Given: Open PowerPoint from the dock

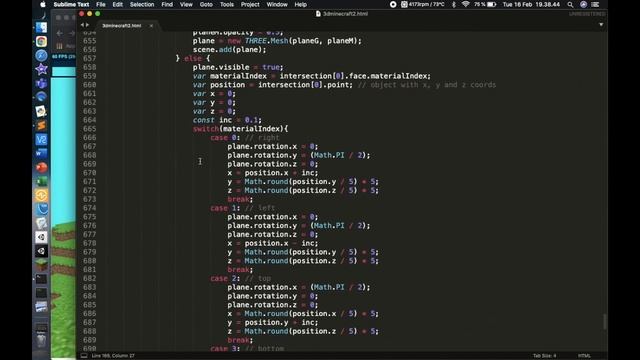Looking at the screenshot, I should click(41, 167).
